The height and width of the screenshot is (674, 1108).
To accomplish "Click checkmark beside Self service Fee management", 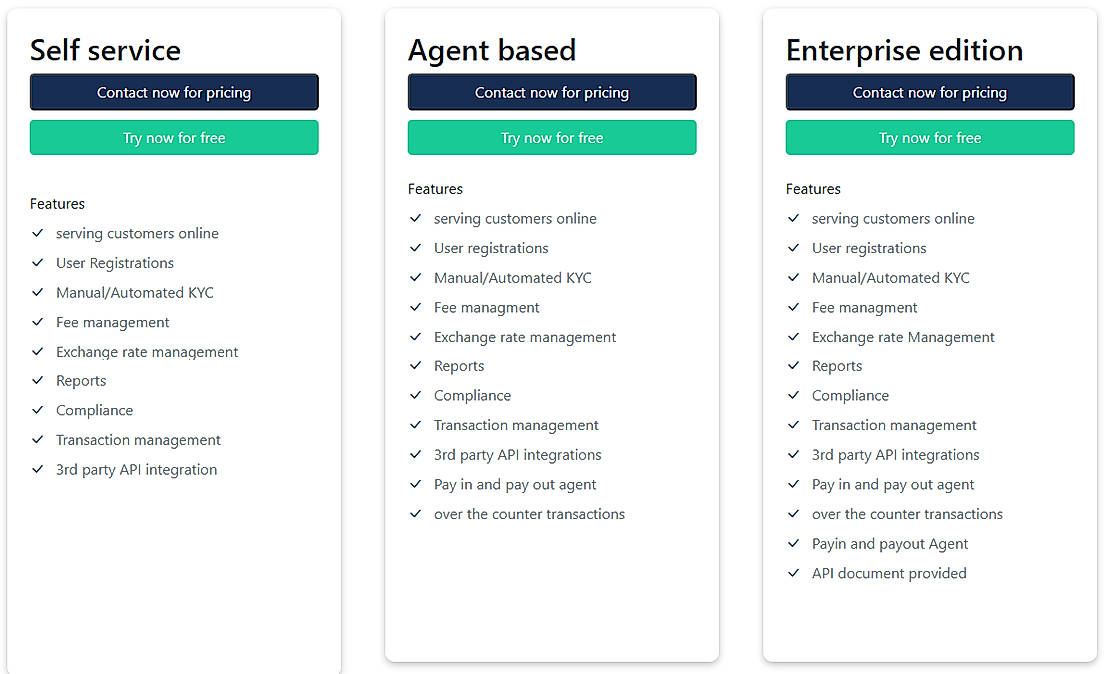I will tap(38, 322).
